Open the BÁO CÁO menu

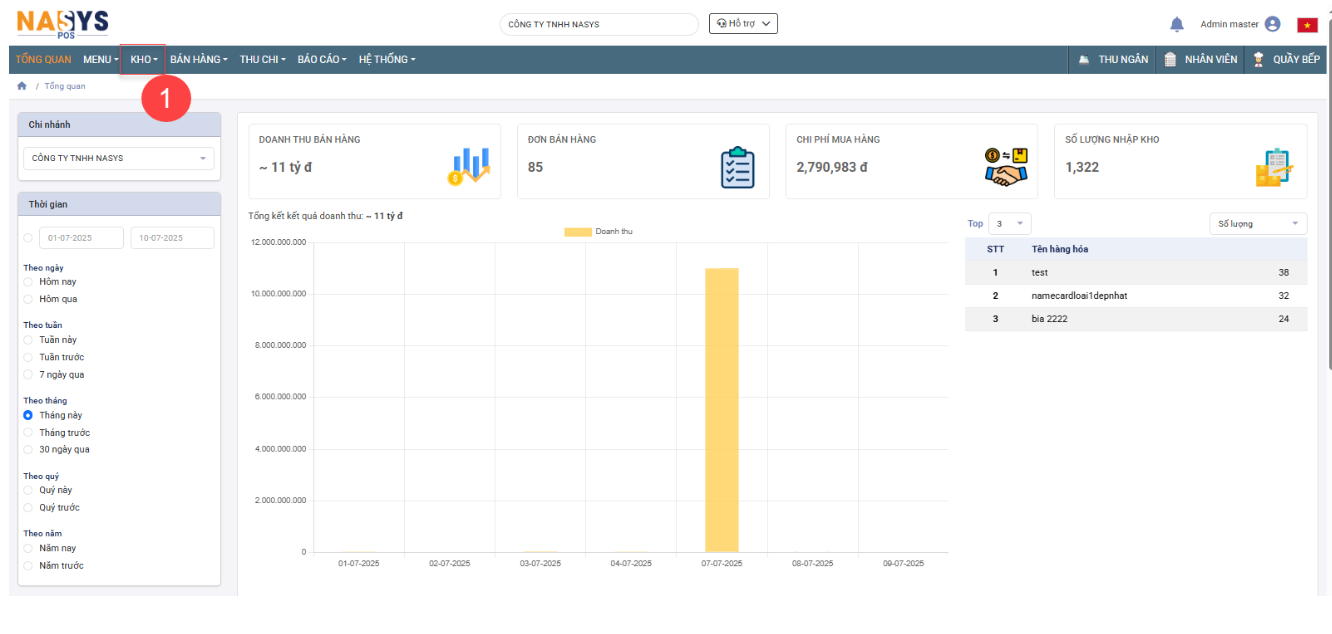coord(321,60)
